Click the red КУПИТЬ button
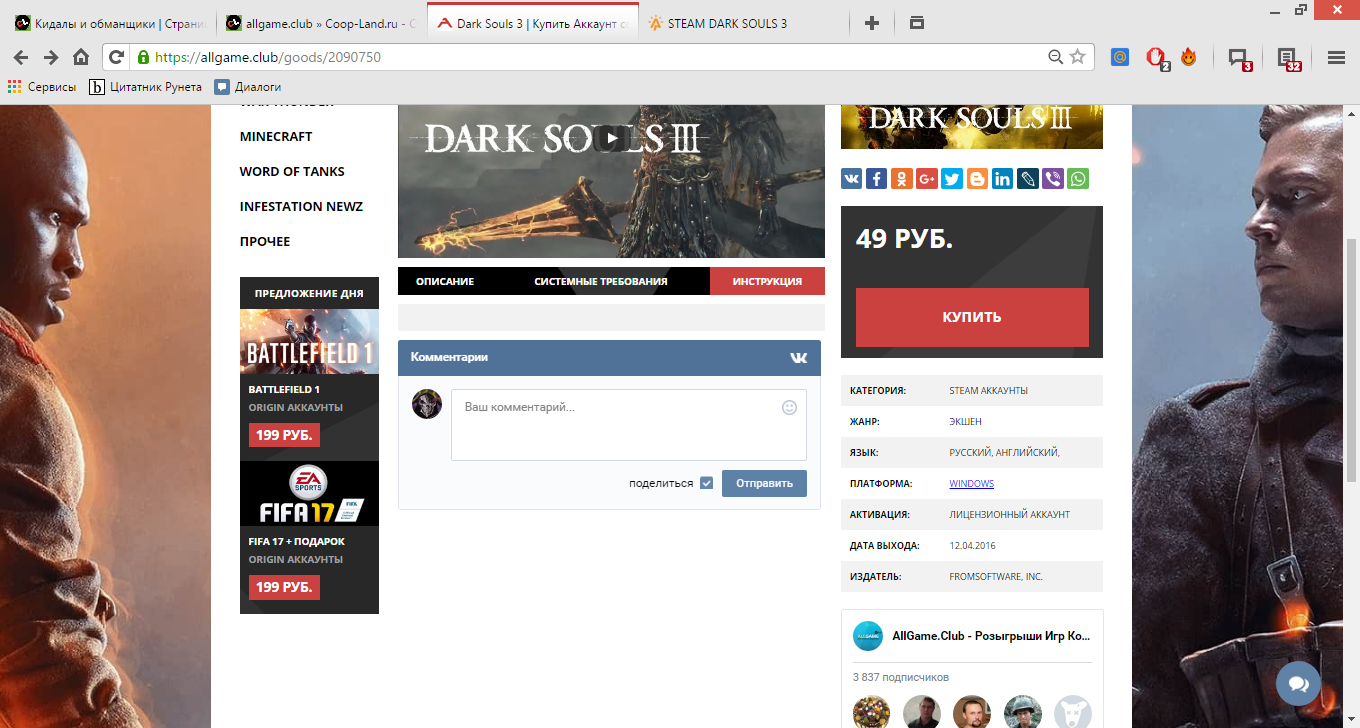The width and height of the screenshot is (1360, 728). coord(972,317)
